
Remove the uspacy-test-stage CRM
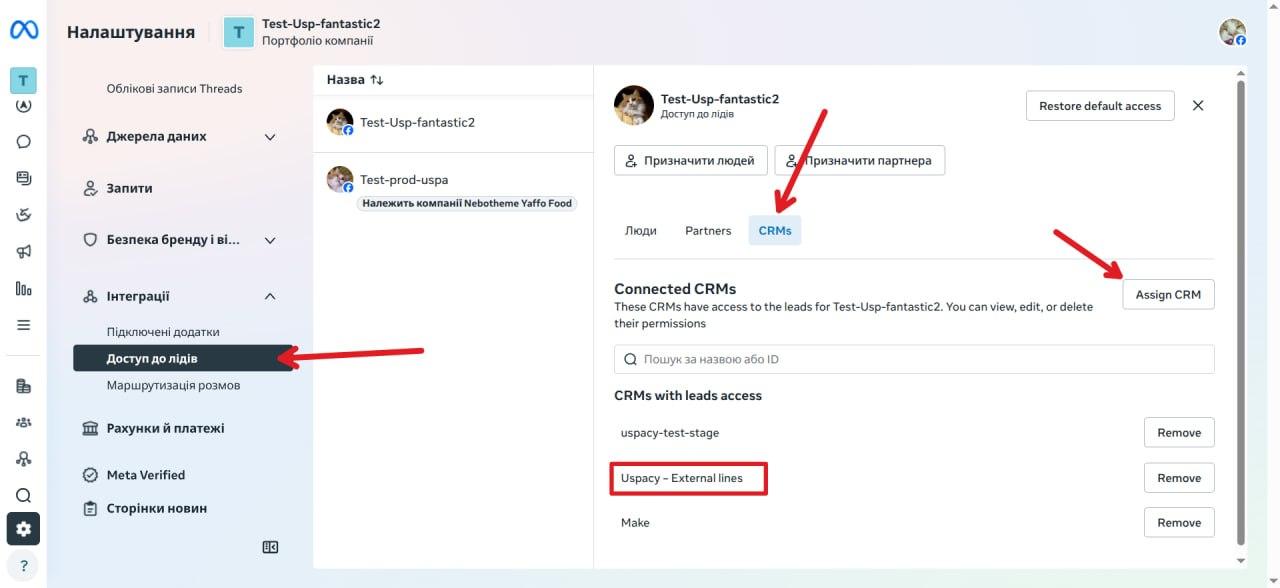click(x=1179, y=433)
